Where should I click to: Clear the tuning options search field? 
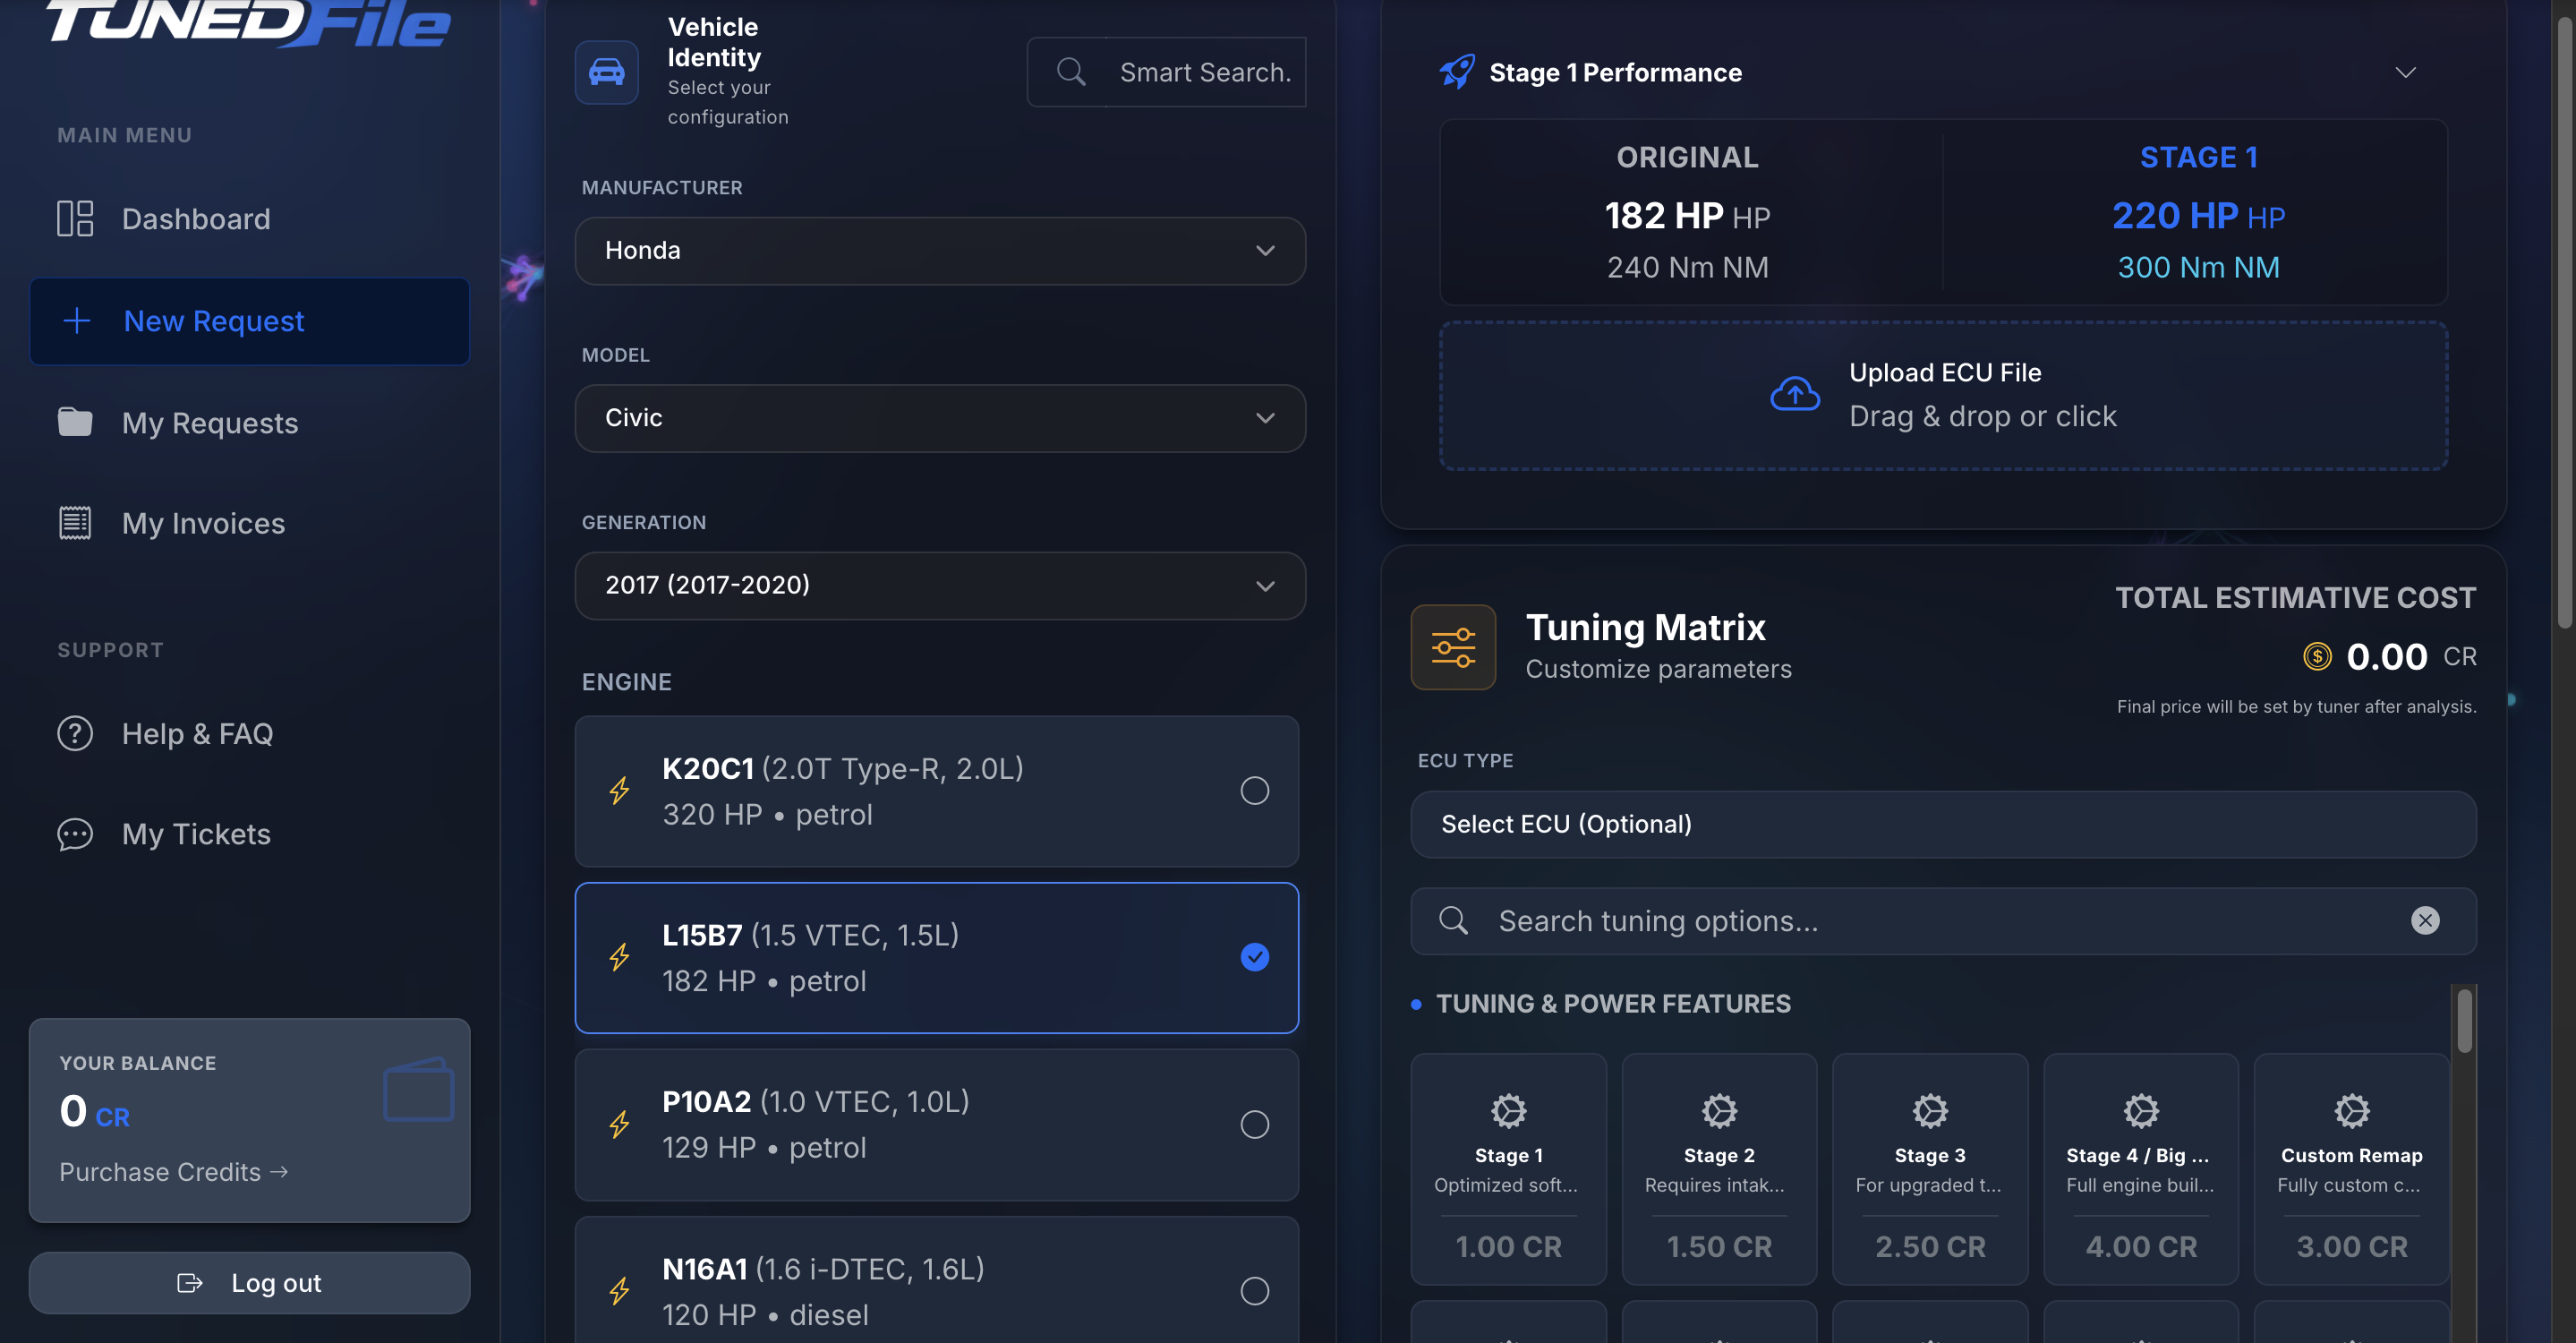click(x=2426, y=920)
